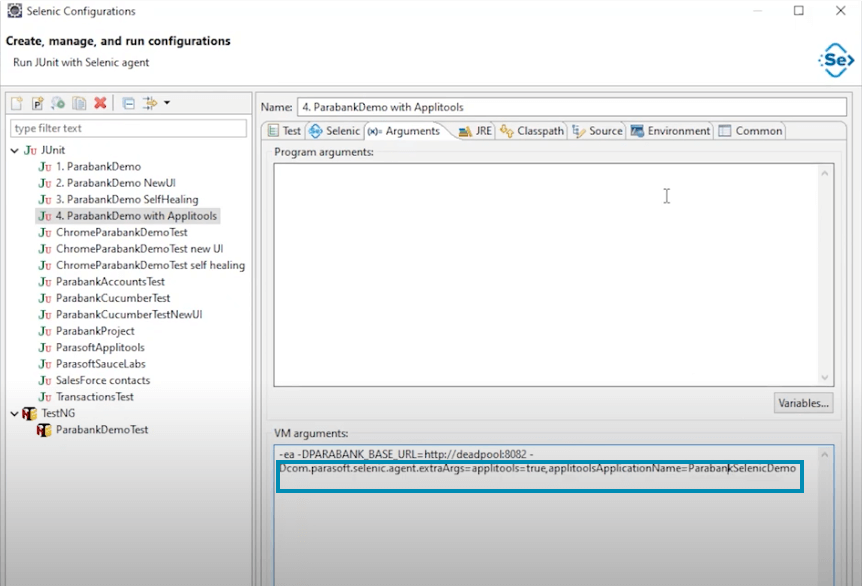The width and height of the screenshot is (862, 586).
Task: Click JUnit icon beside ParabankProject
Action: 45,331
